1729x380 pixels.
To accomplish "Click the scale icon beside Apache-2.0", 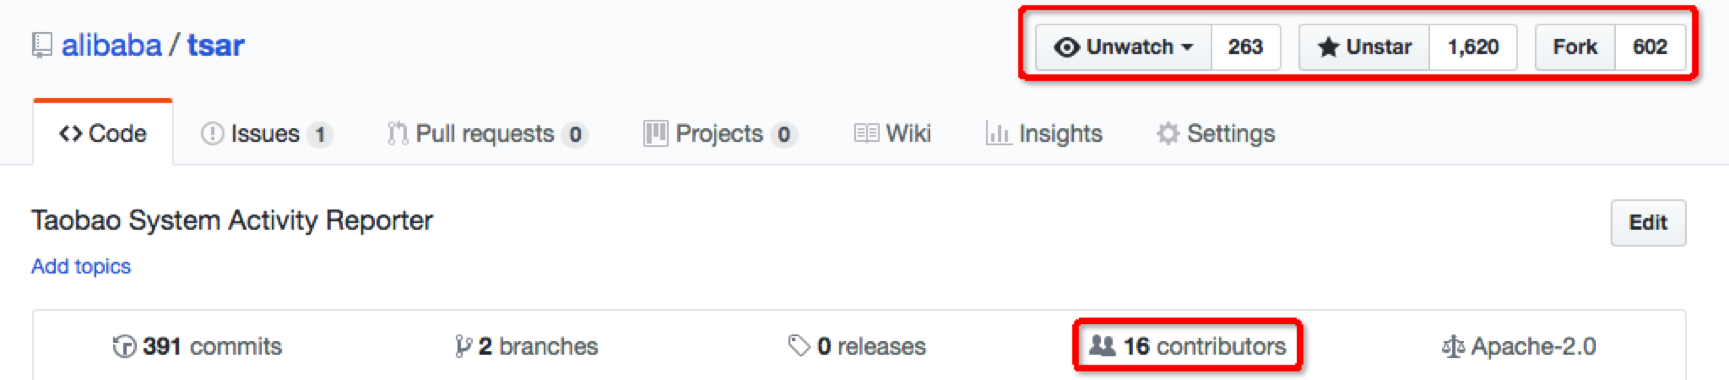I will click(x=1452, y=346).
